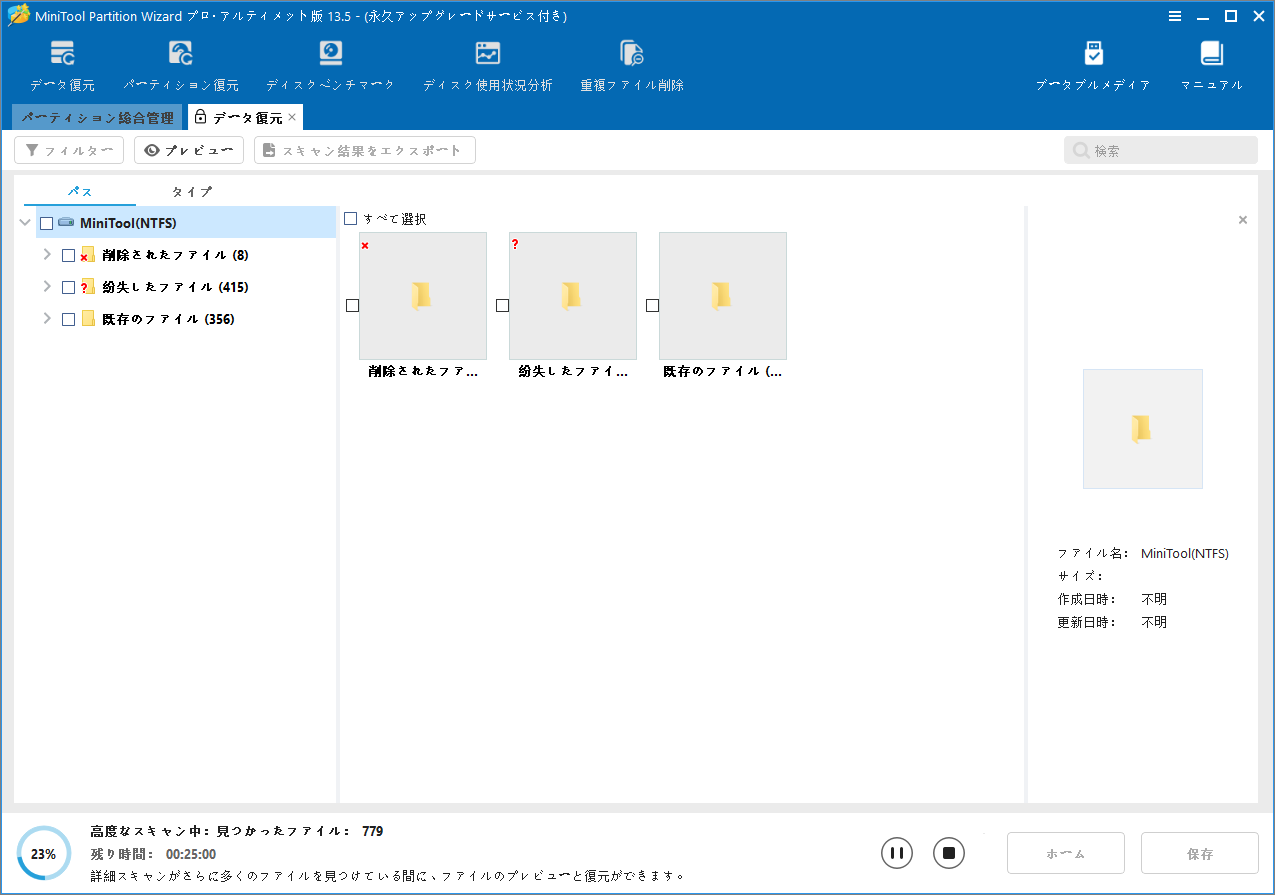The image size is (1275, 895).
Task: Switch to the タイプ view tab
Action: pyautogui.click(x=190, y=191)
